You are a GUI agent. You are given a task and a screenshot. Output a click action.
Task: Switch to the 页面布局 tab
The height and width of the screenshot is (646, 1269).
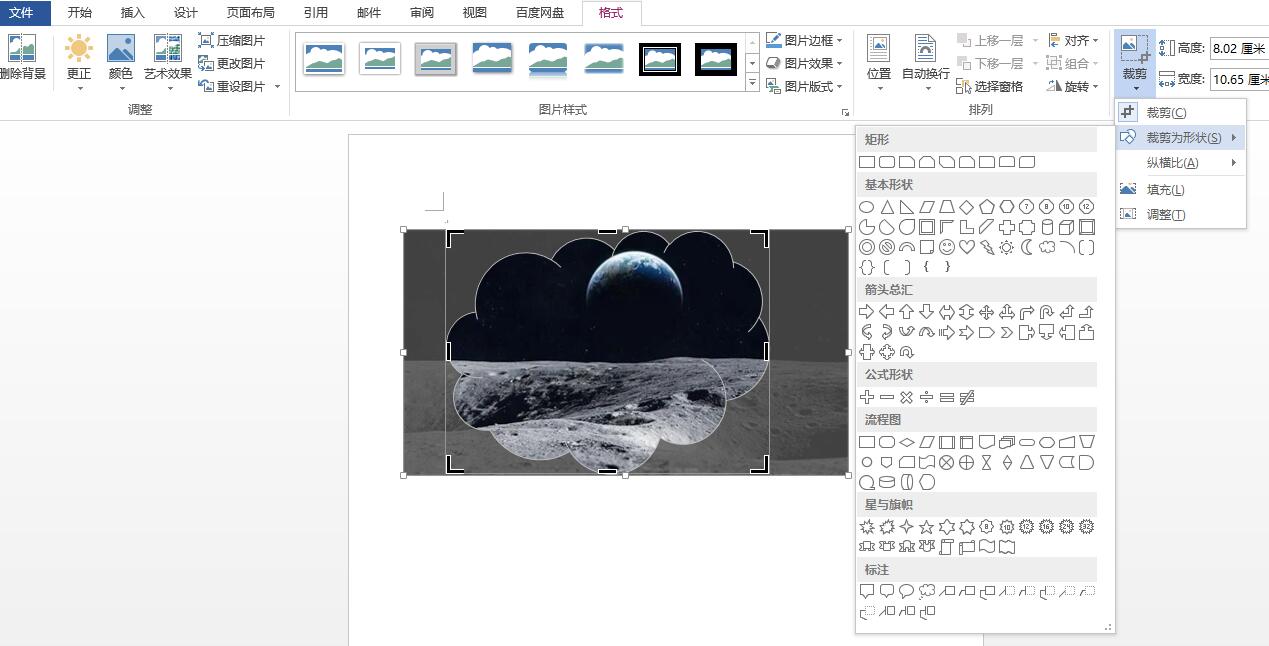coord(250,13)
